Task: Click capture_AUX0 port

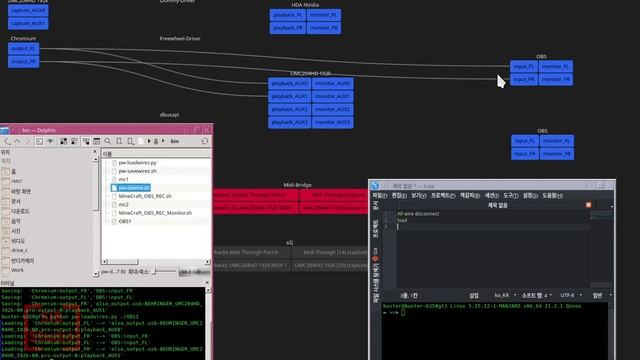Action: coord(28,10)
